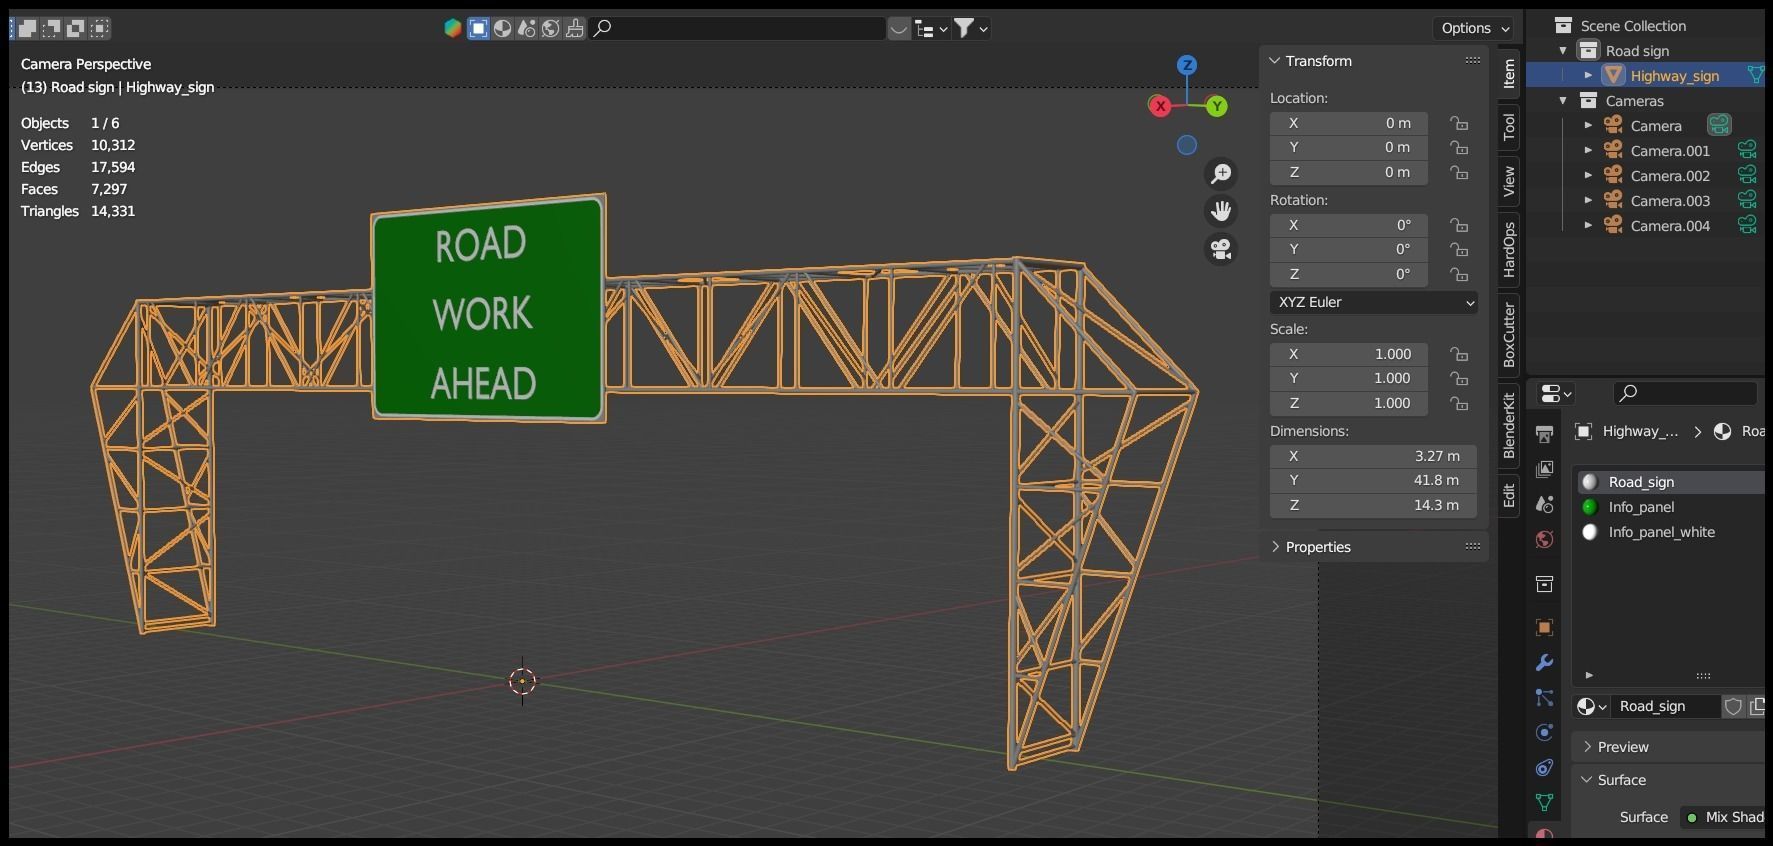Click the red X axis on gizmo
Image resolution: width=1773 pixels, height=846 pixels.
click(1160, 106)
